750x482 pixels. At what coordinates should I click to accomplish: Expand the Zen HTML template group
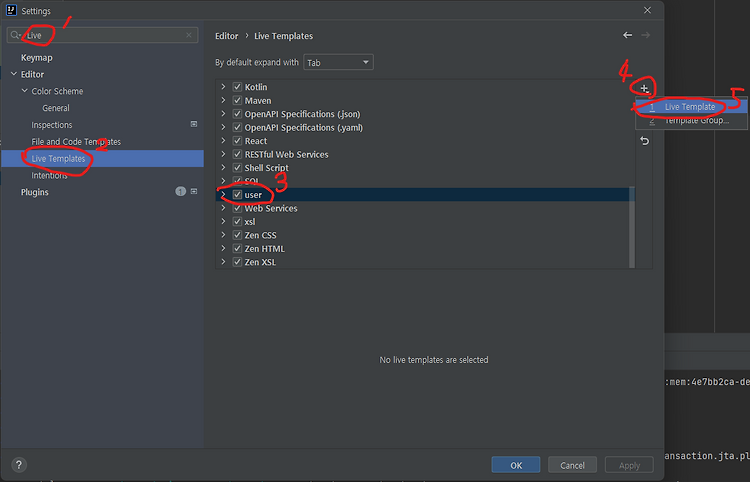pos(223,248)
